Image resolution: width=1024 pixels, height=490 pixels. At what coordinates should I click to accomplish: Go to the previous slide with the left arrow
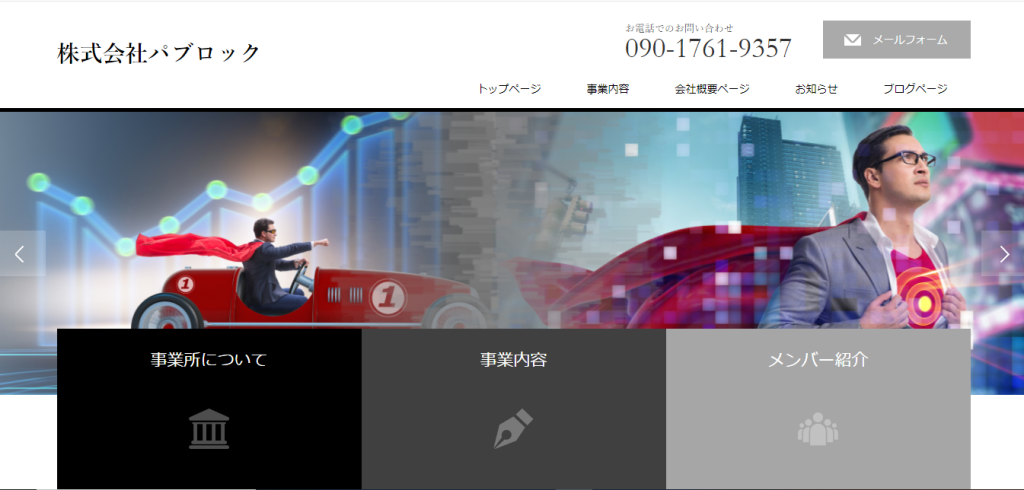point(21,254)
